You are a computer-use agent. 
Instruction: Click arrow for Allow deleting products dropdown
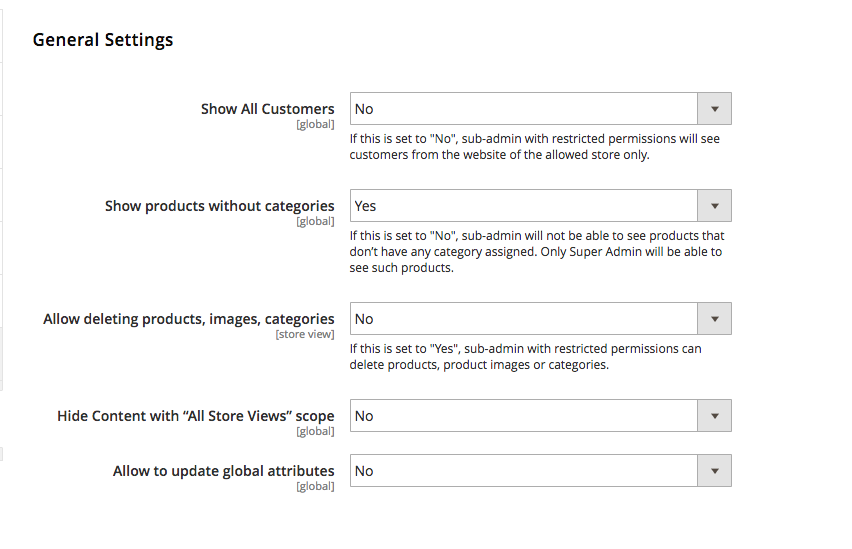[x=714, y=319]
